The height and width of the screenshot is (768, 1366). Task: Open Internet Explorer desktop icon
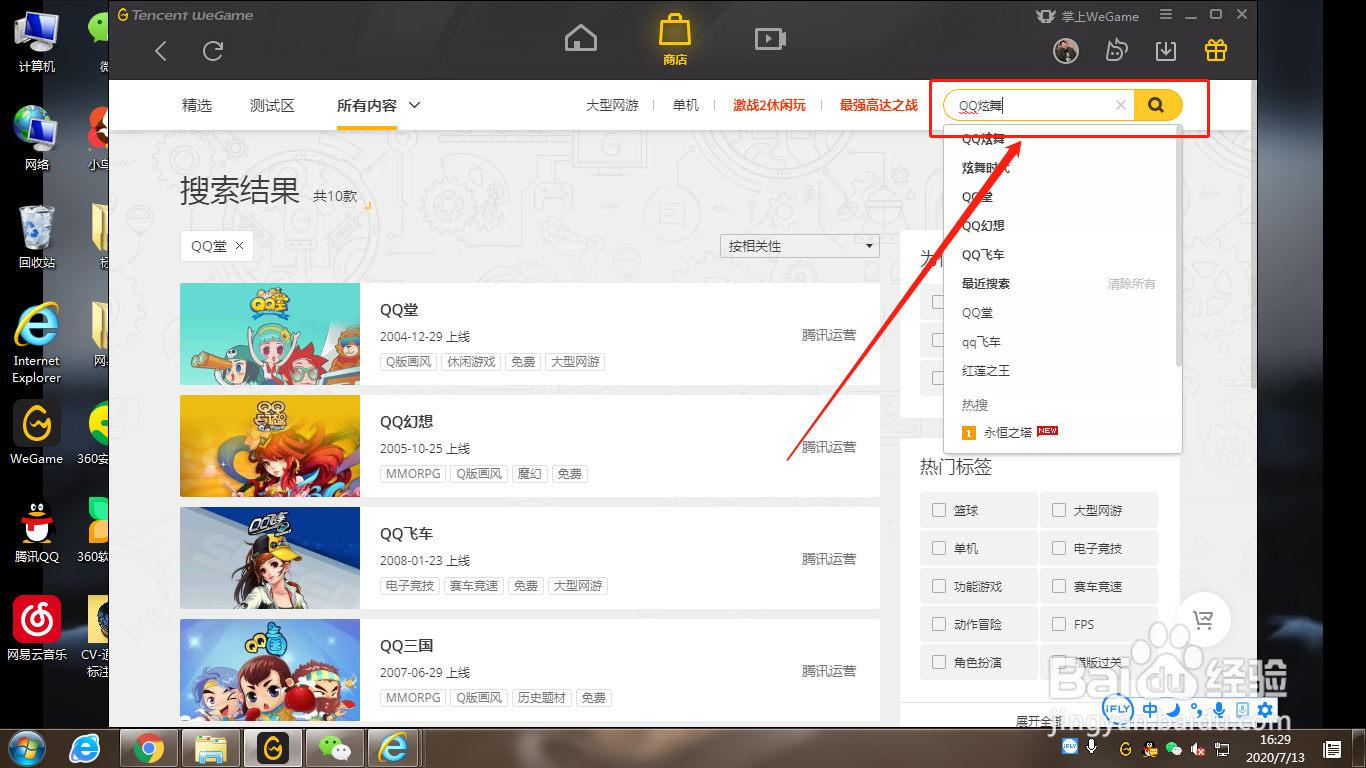coord(37,342)
